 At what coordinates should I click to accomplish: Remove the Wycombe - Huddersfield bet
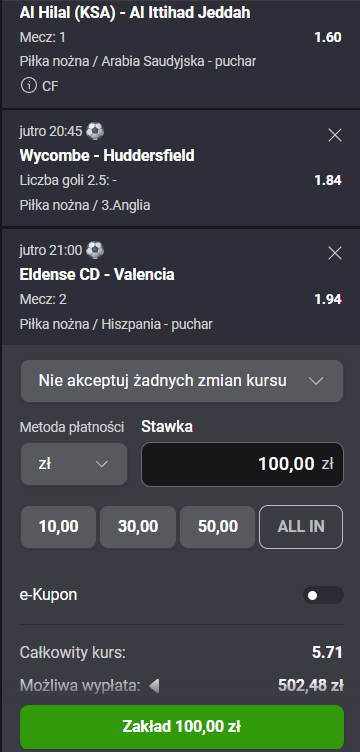pyautogui.click(x=335, y=136)
